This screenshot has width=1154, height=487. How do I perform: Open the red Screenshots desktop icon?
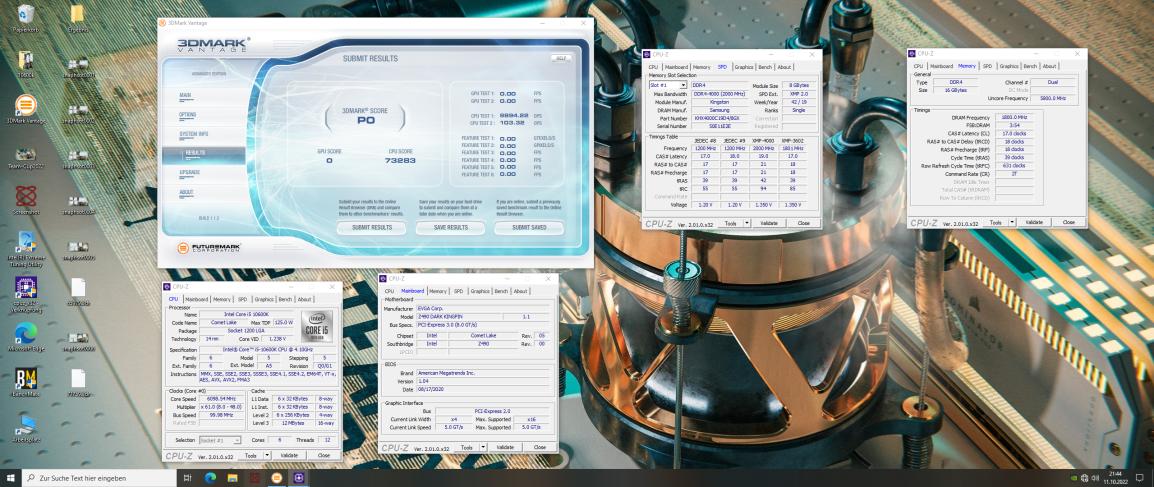click(26, 200)
